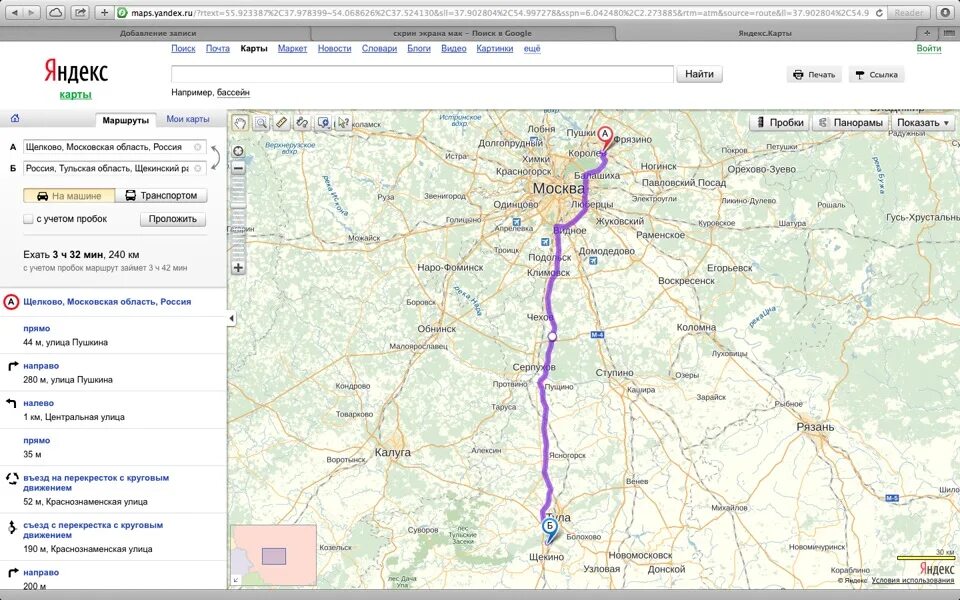The height and width of the screenshot is (600, 960).
Task: Switch to the Мои карты tab
Action: 188,119
